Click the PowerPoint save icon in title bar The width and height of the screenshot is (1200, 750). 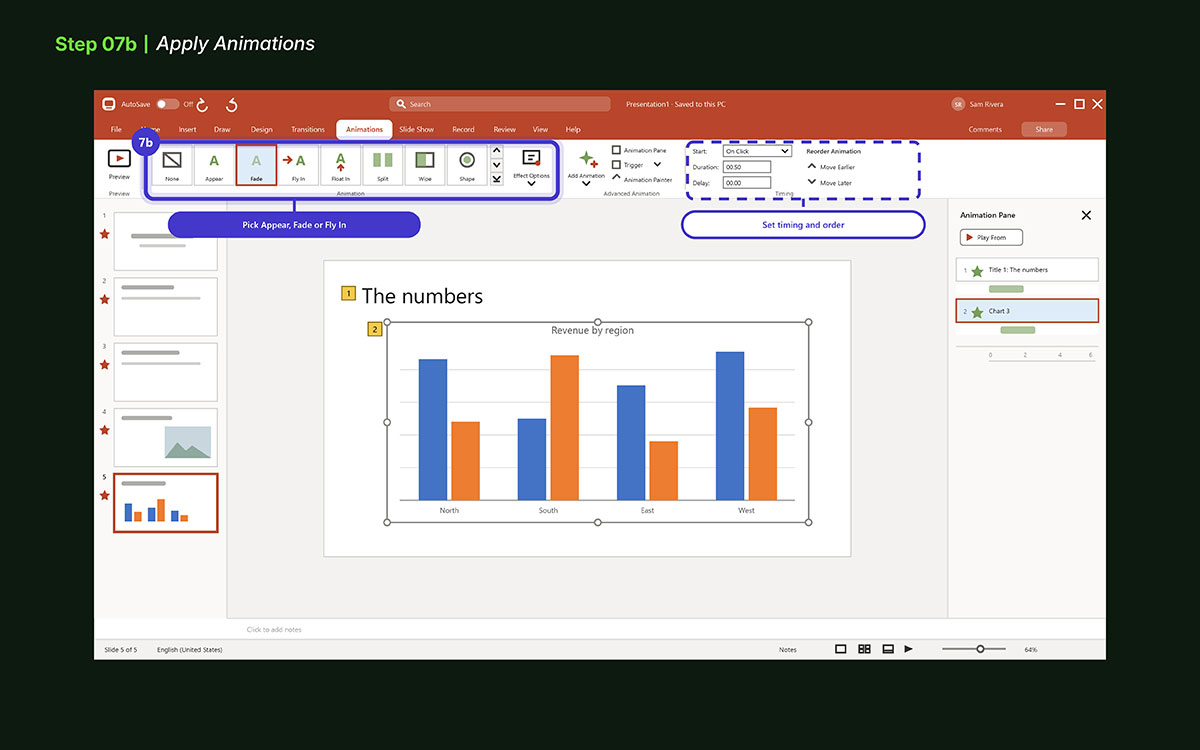coord(109,104)
